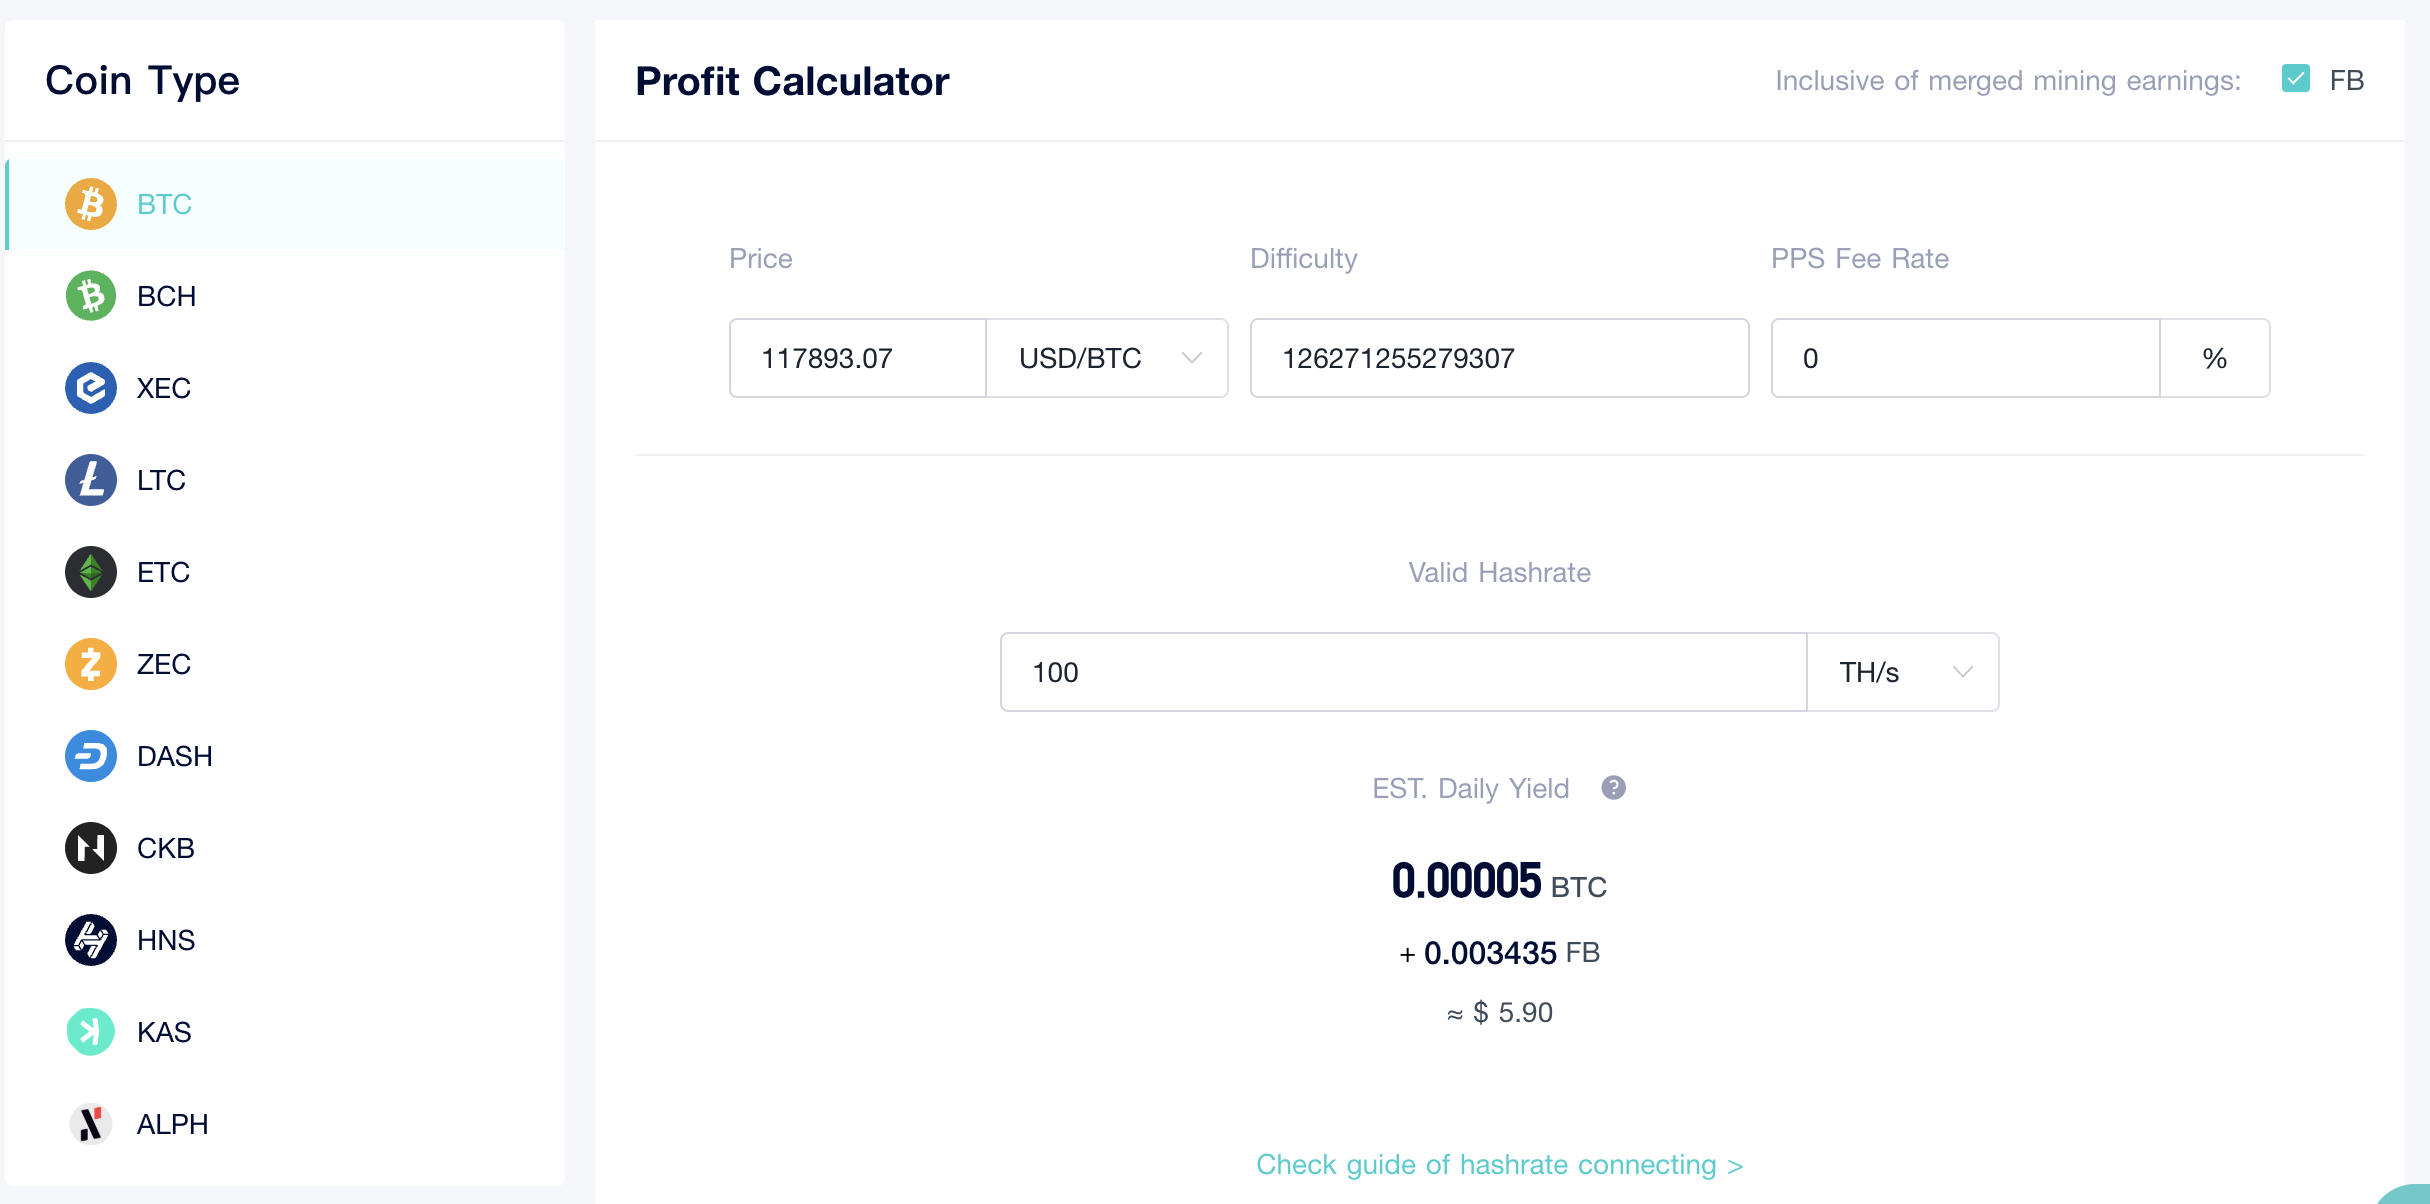
Task: Select the CKB coin from sidebar
Action: [x=89, y=847]
